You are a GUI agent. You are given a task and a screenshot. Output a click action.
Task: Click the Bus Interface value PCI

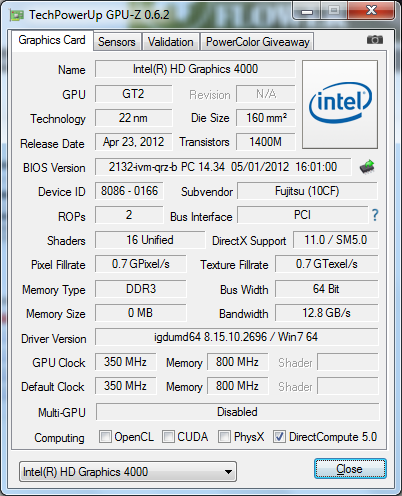(x=302, y=215)
